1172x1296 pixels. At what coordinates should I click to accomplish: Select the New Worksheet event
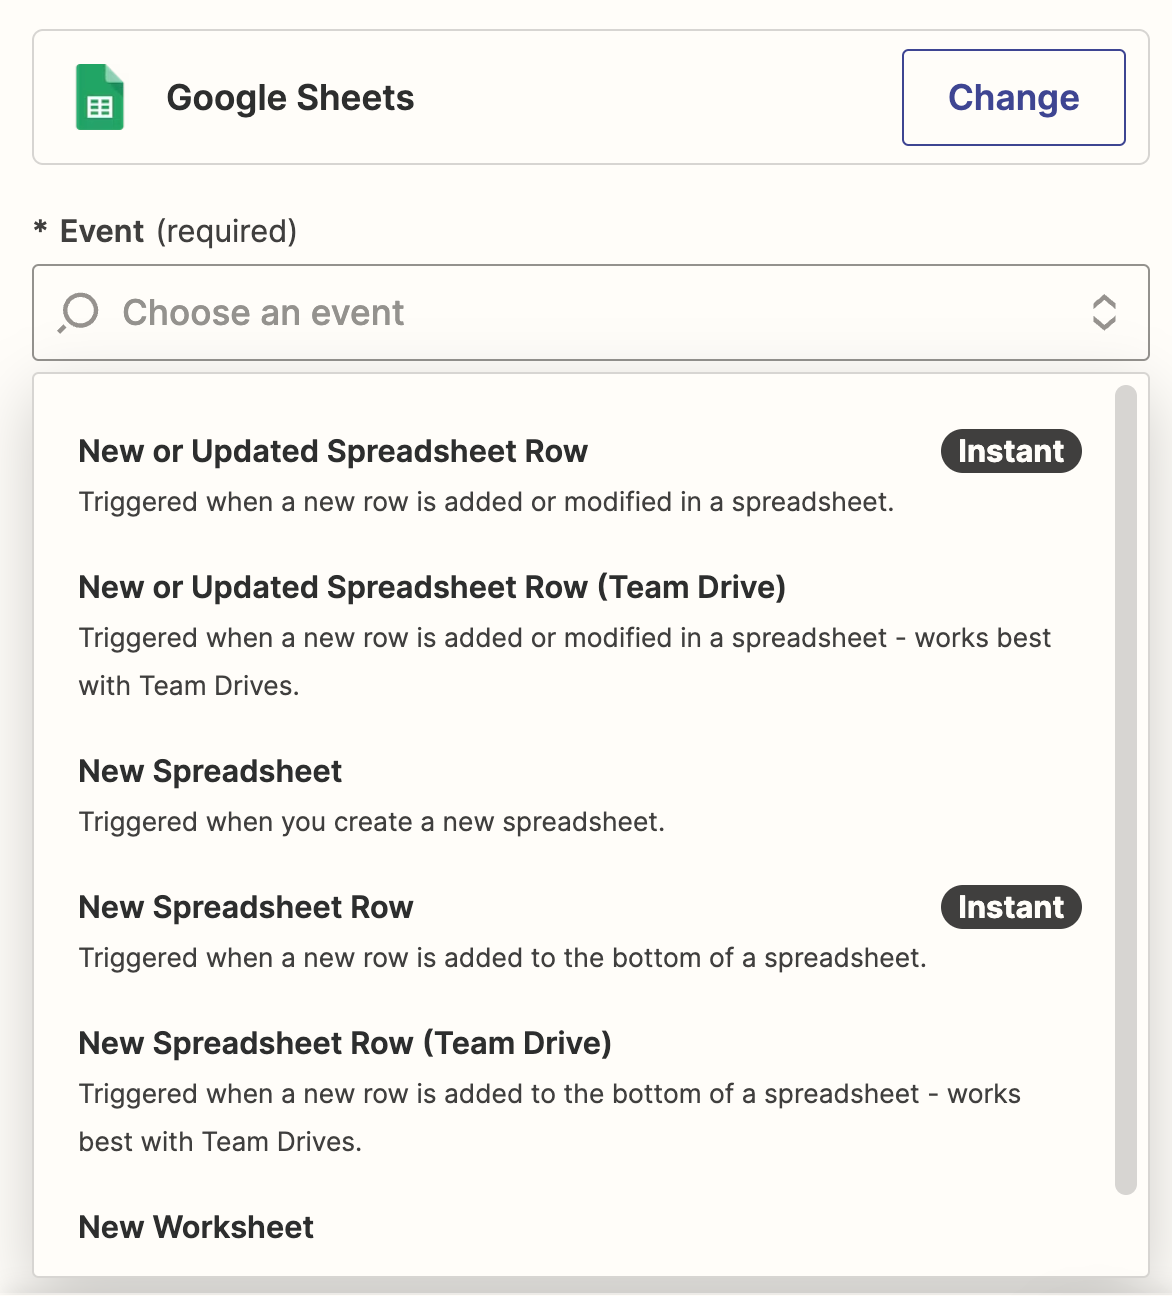(x=196, y=1227)
